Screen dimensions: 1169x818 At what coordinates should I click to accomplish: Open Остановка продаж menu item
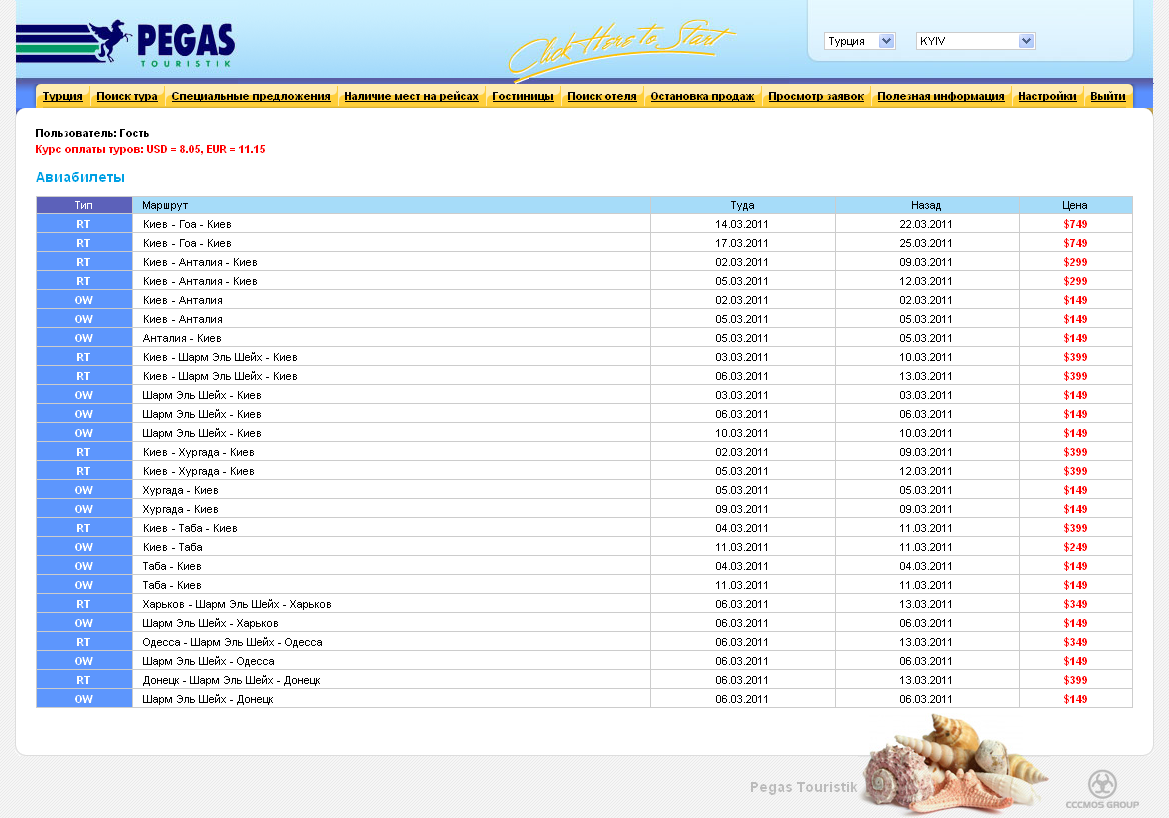tap(702, 96)
